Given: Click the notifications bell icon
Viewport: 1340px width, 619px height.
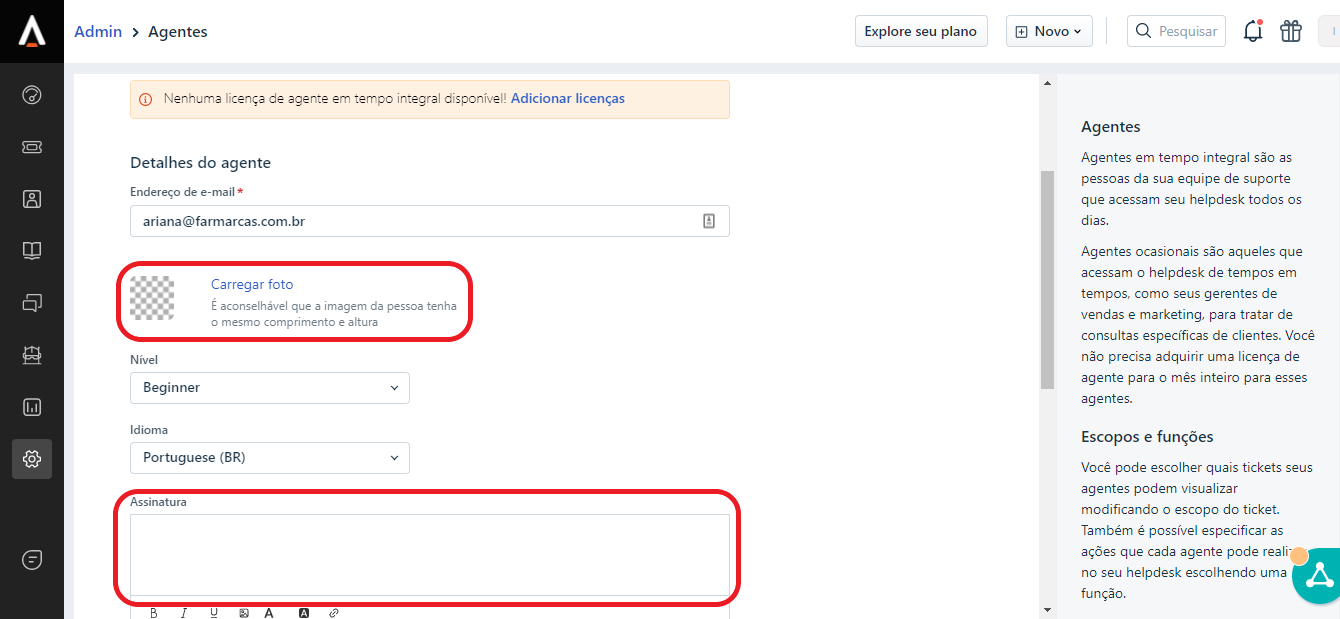Looking at the screenshot, I should 1253,31.
